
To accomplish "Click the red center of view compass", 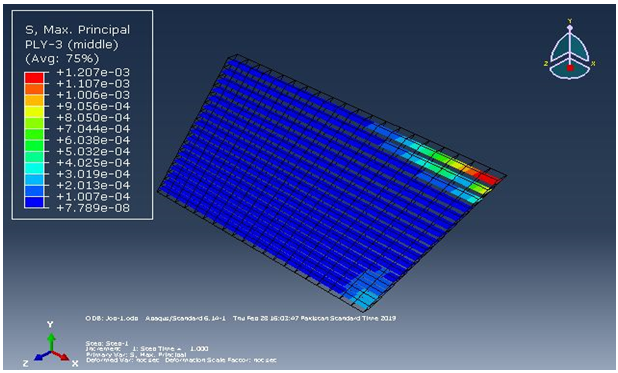I will pos(570,68).
